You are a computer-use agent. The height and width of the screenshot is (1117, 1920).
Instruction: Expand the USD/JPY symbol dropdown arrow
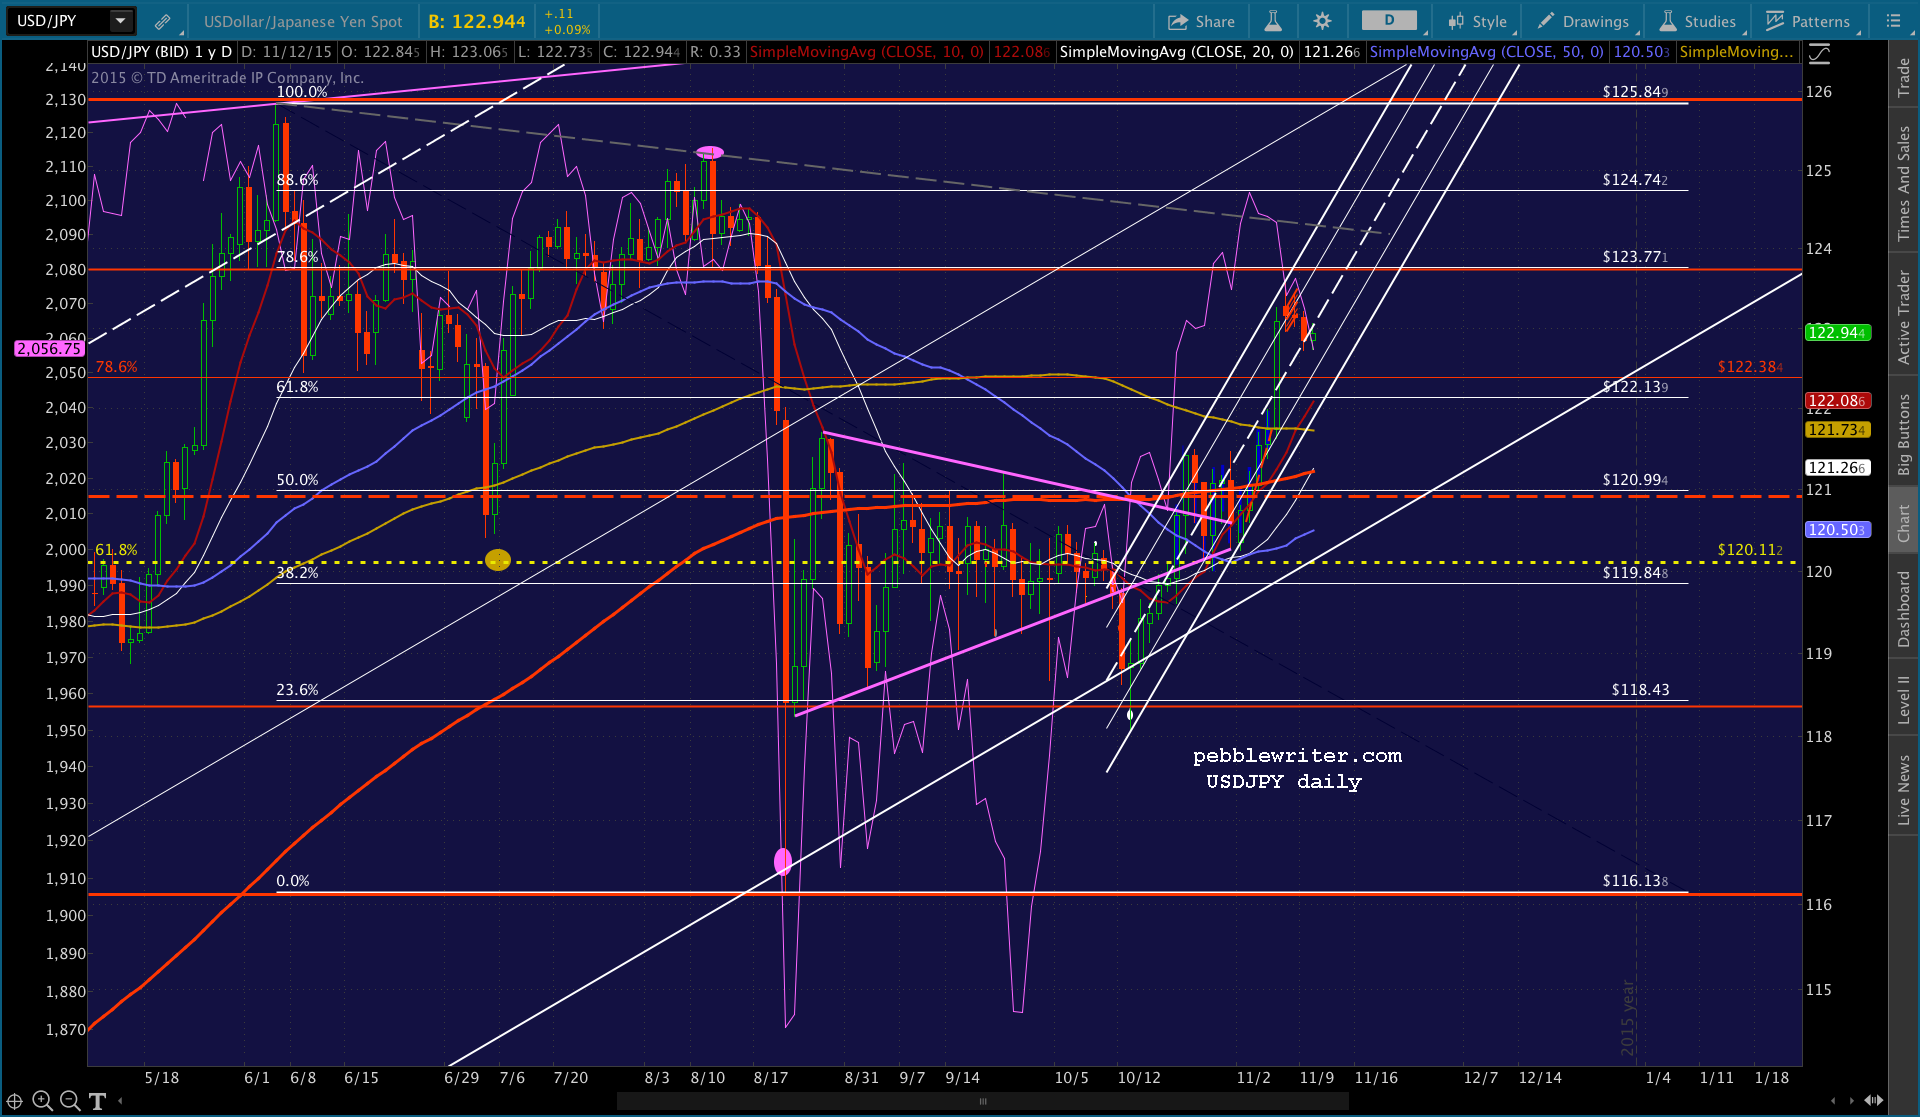pos(120,21)
